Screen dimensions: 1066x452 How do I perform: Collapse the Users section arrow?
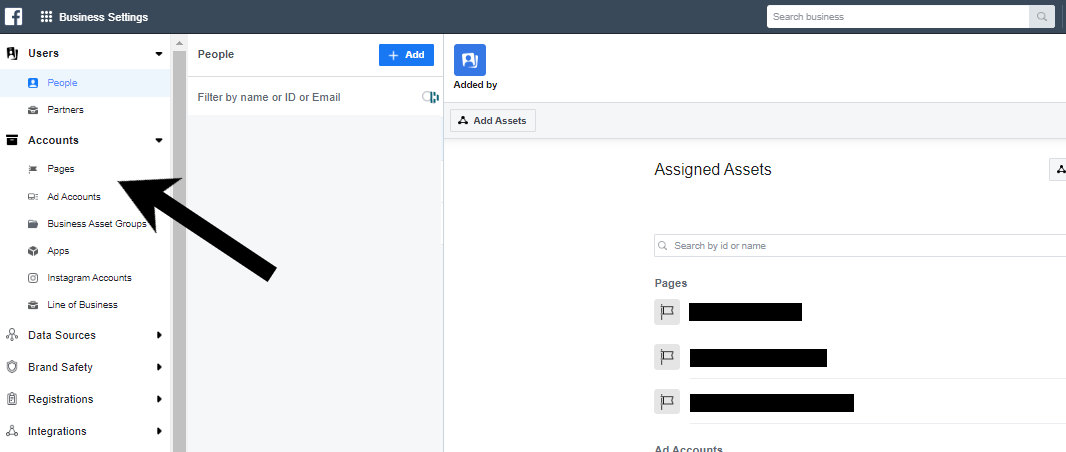coord(159,54)
